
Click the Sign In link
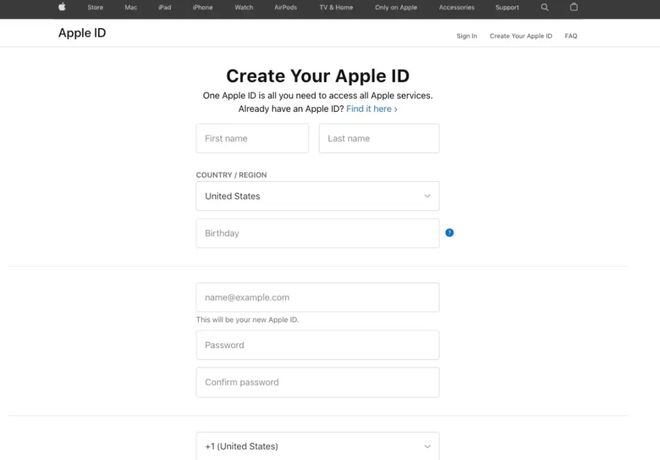coord(467,36)
